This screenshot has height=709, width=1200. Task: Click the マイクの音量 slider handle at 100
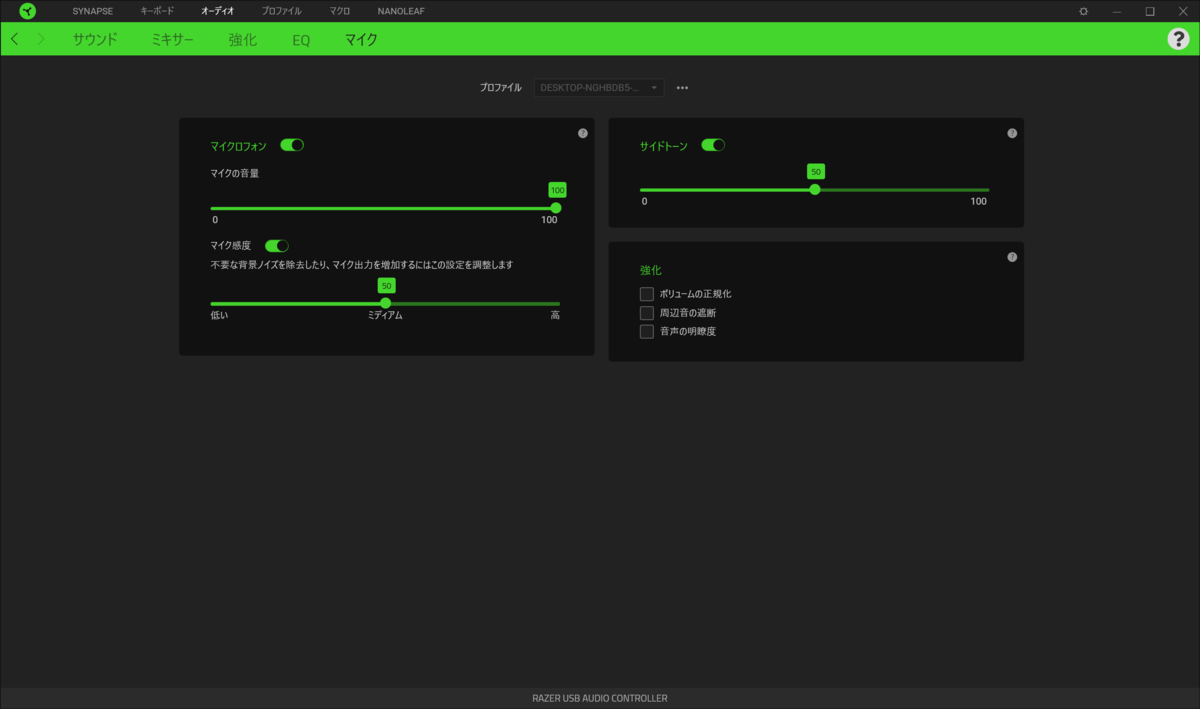coord(556,208)
